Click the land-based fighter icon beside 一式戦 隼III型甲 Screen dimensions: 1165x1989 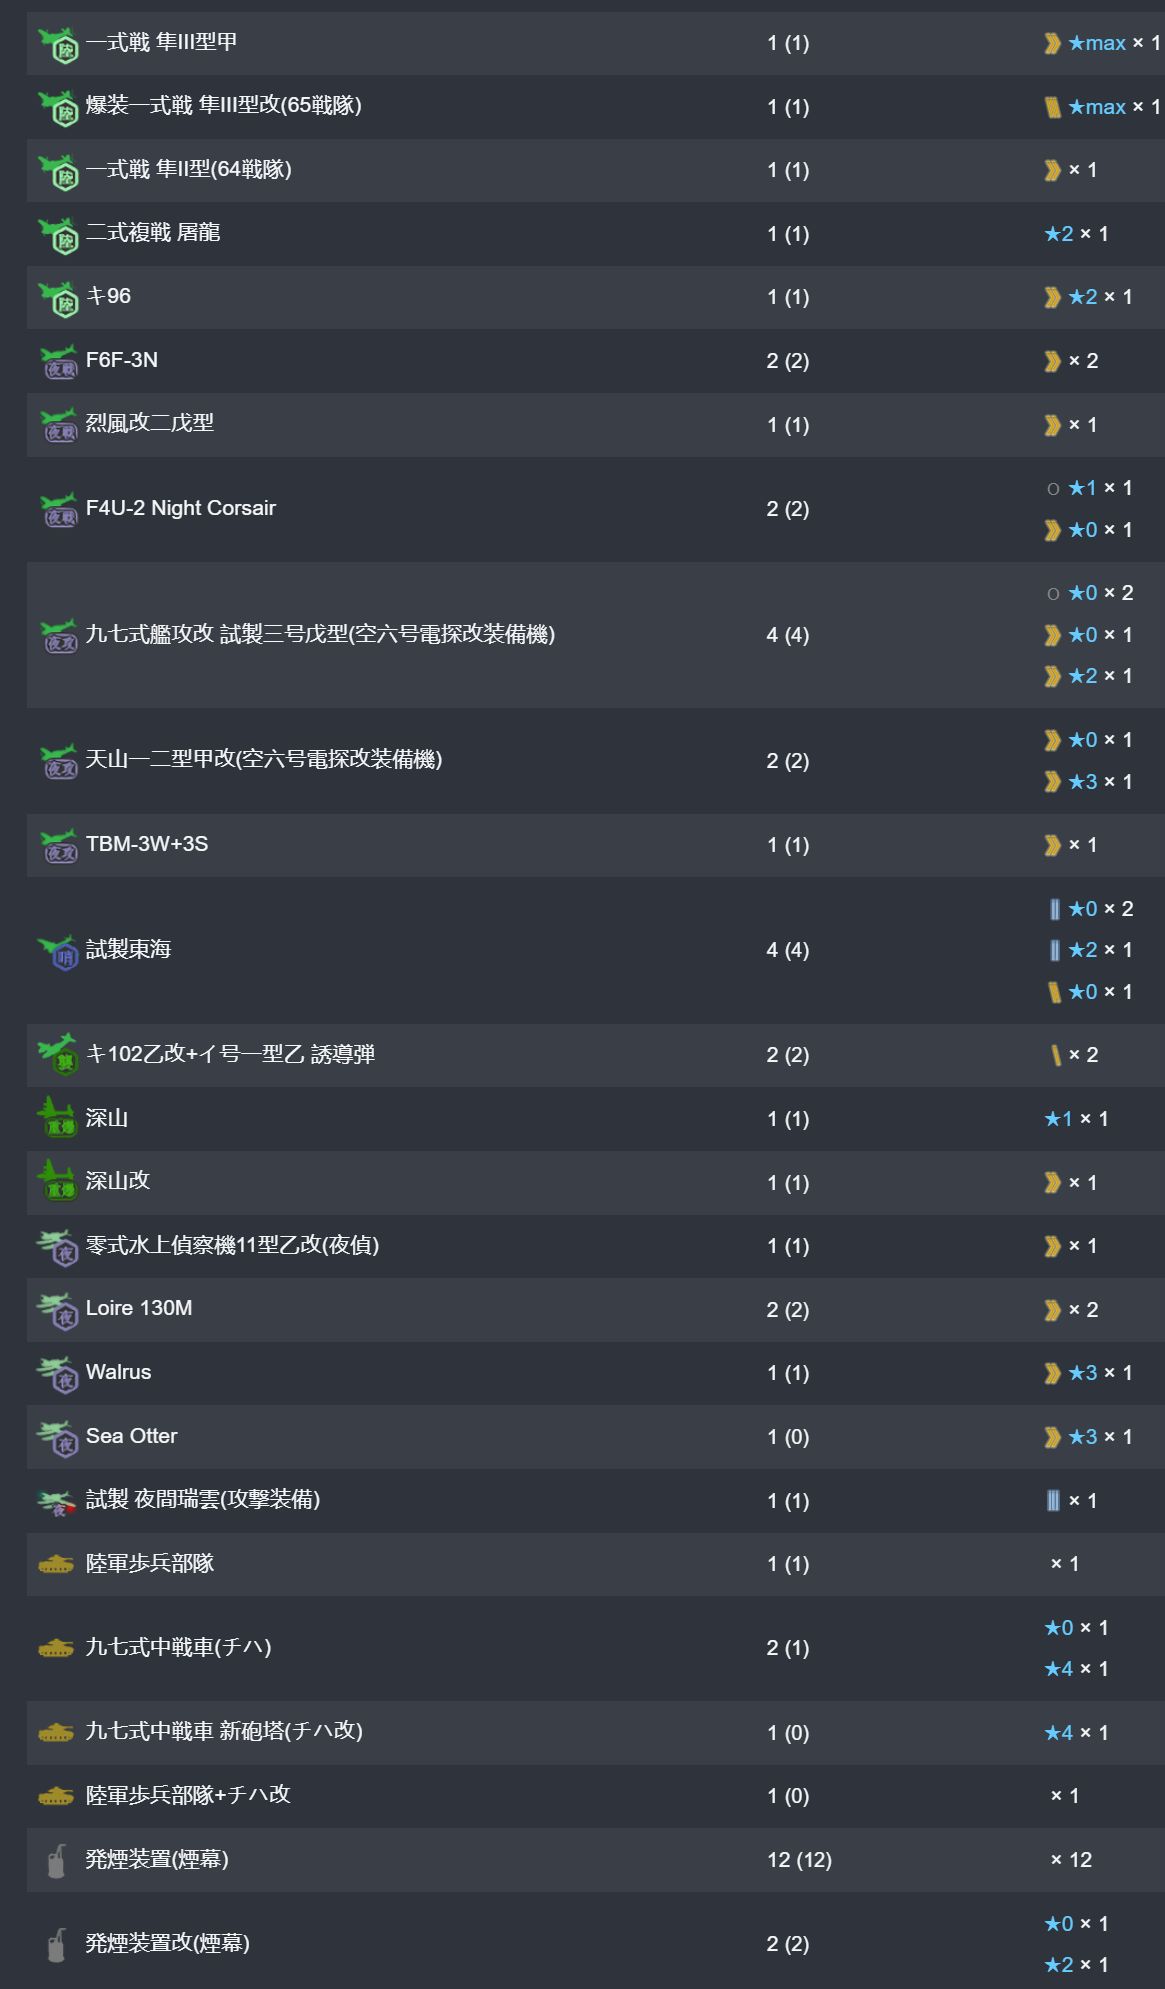[58, 44]
